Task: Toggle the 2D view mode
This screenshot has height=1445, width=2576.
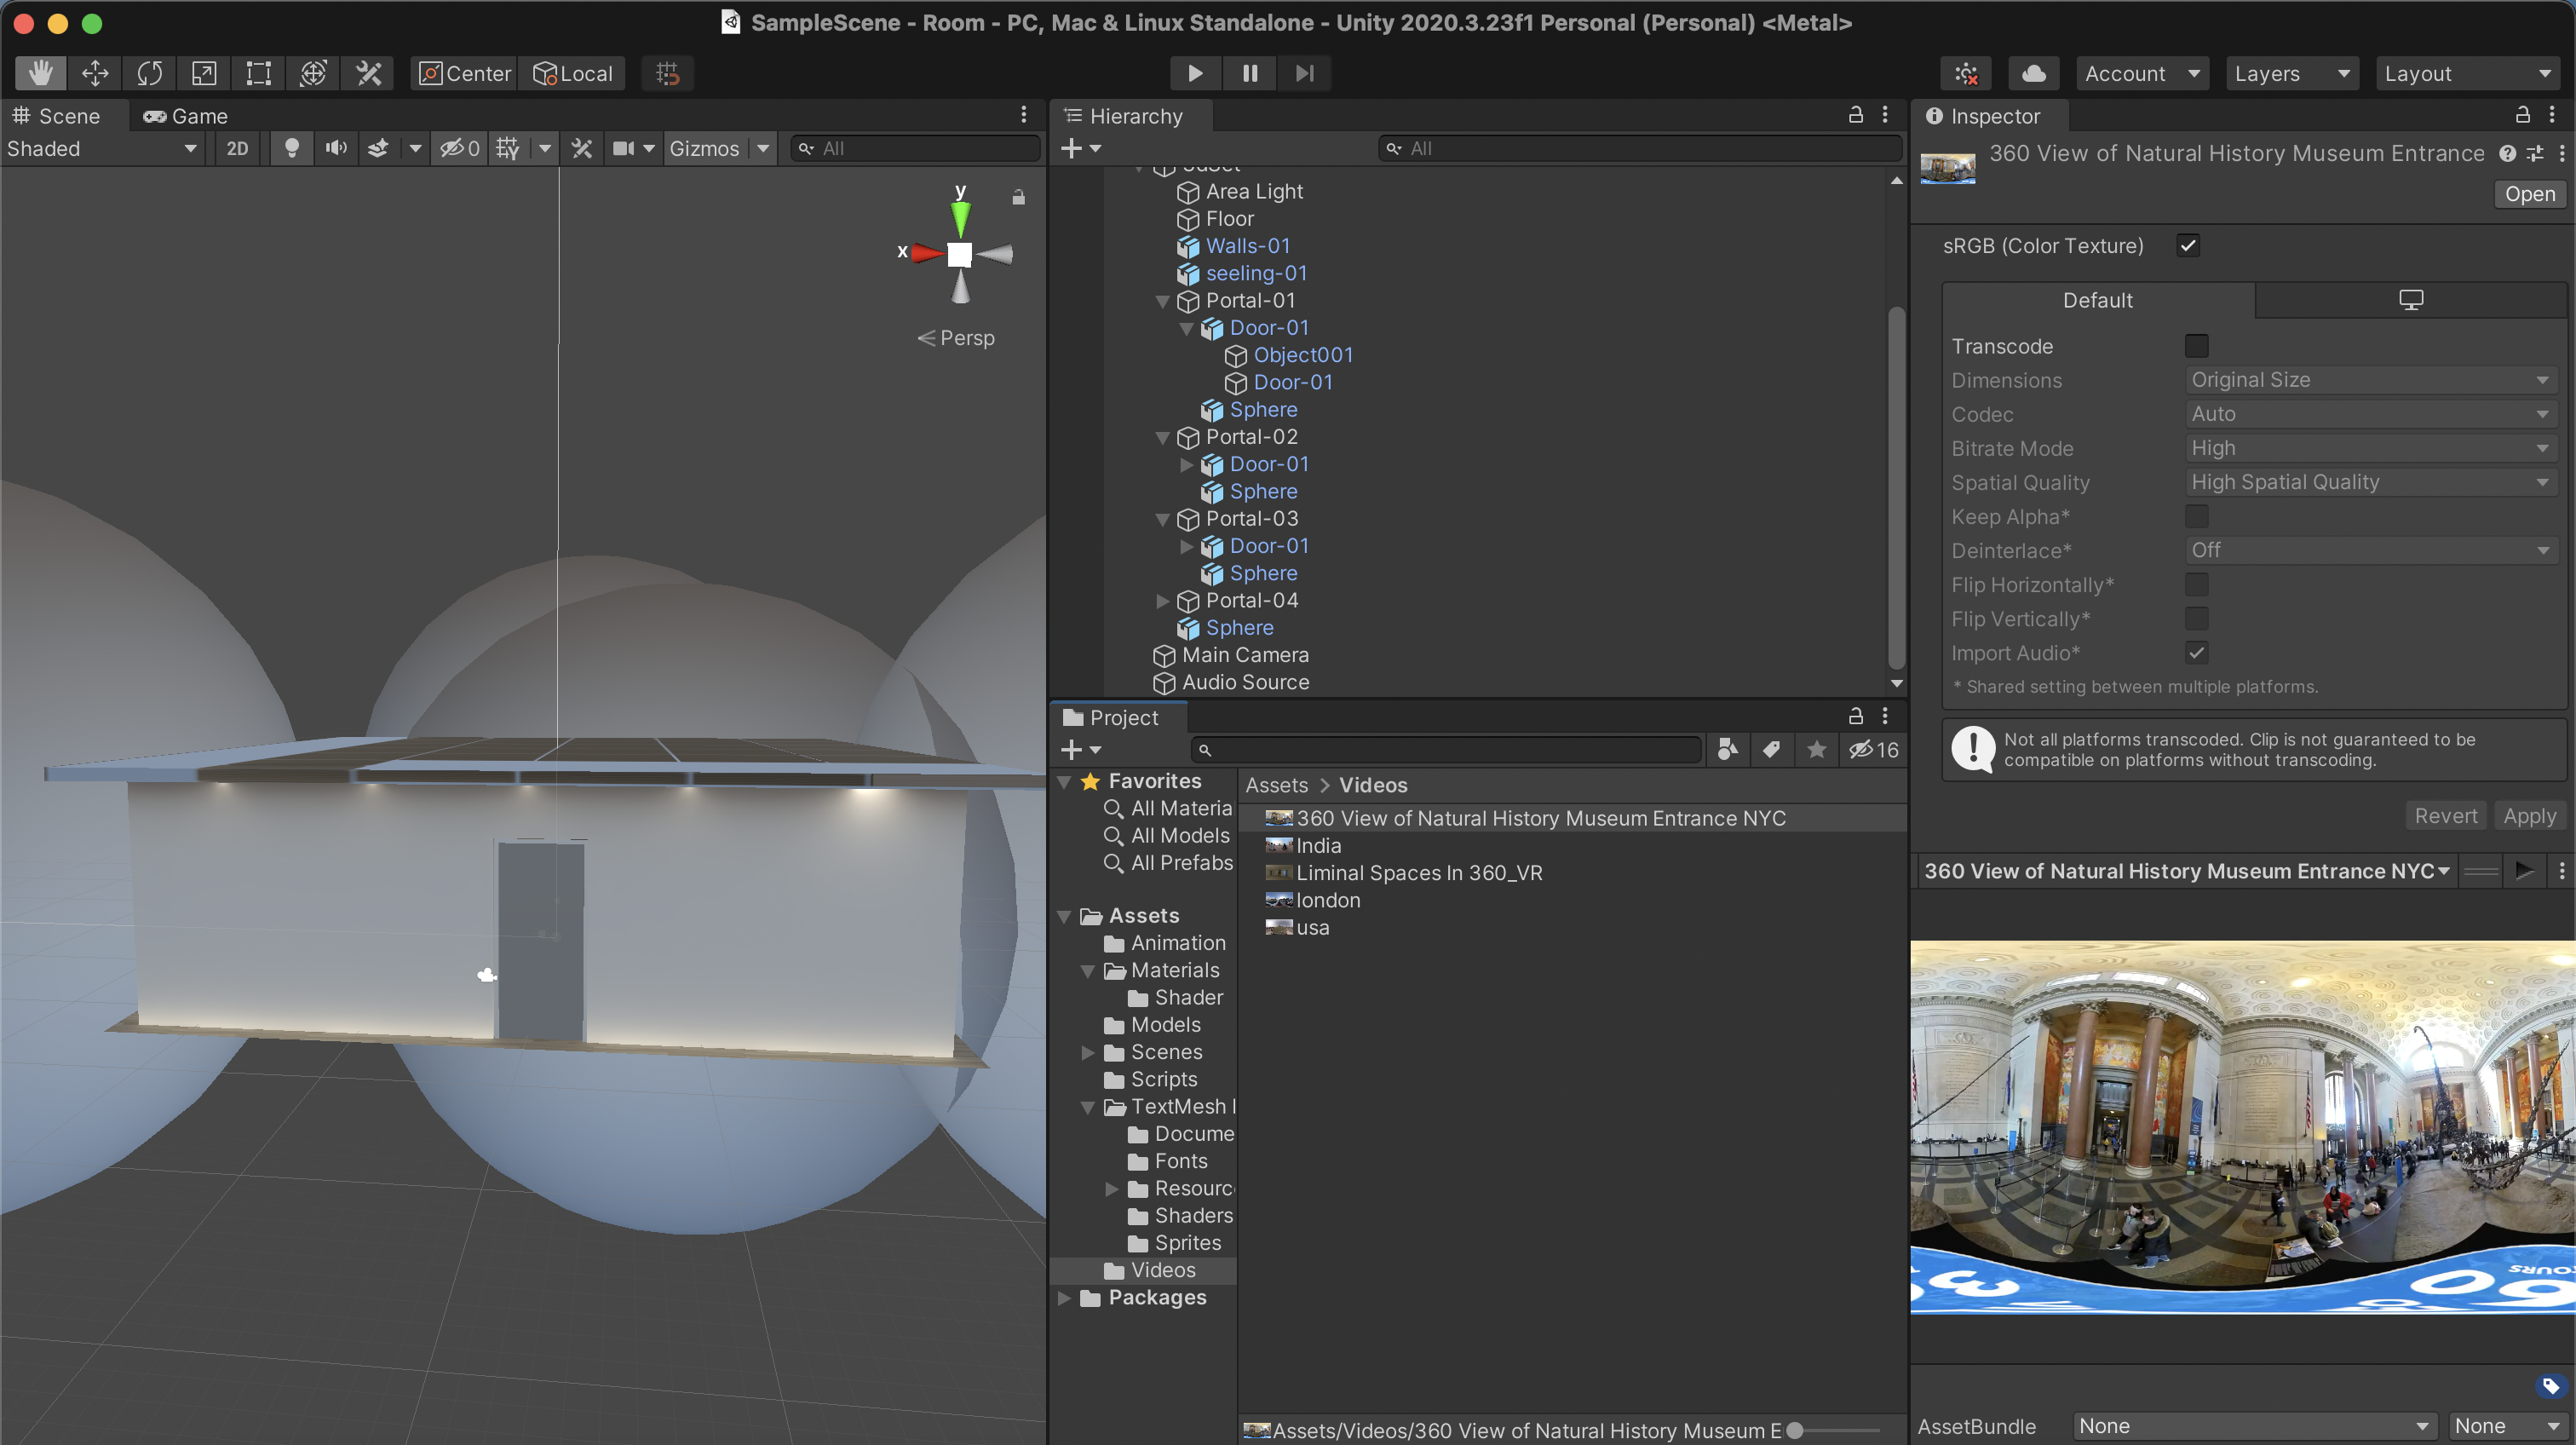Action: [x=237, y=148]
